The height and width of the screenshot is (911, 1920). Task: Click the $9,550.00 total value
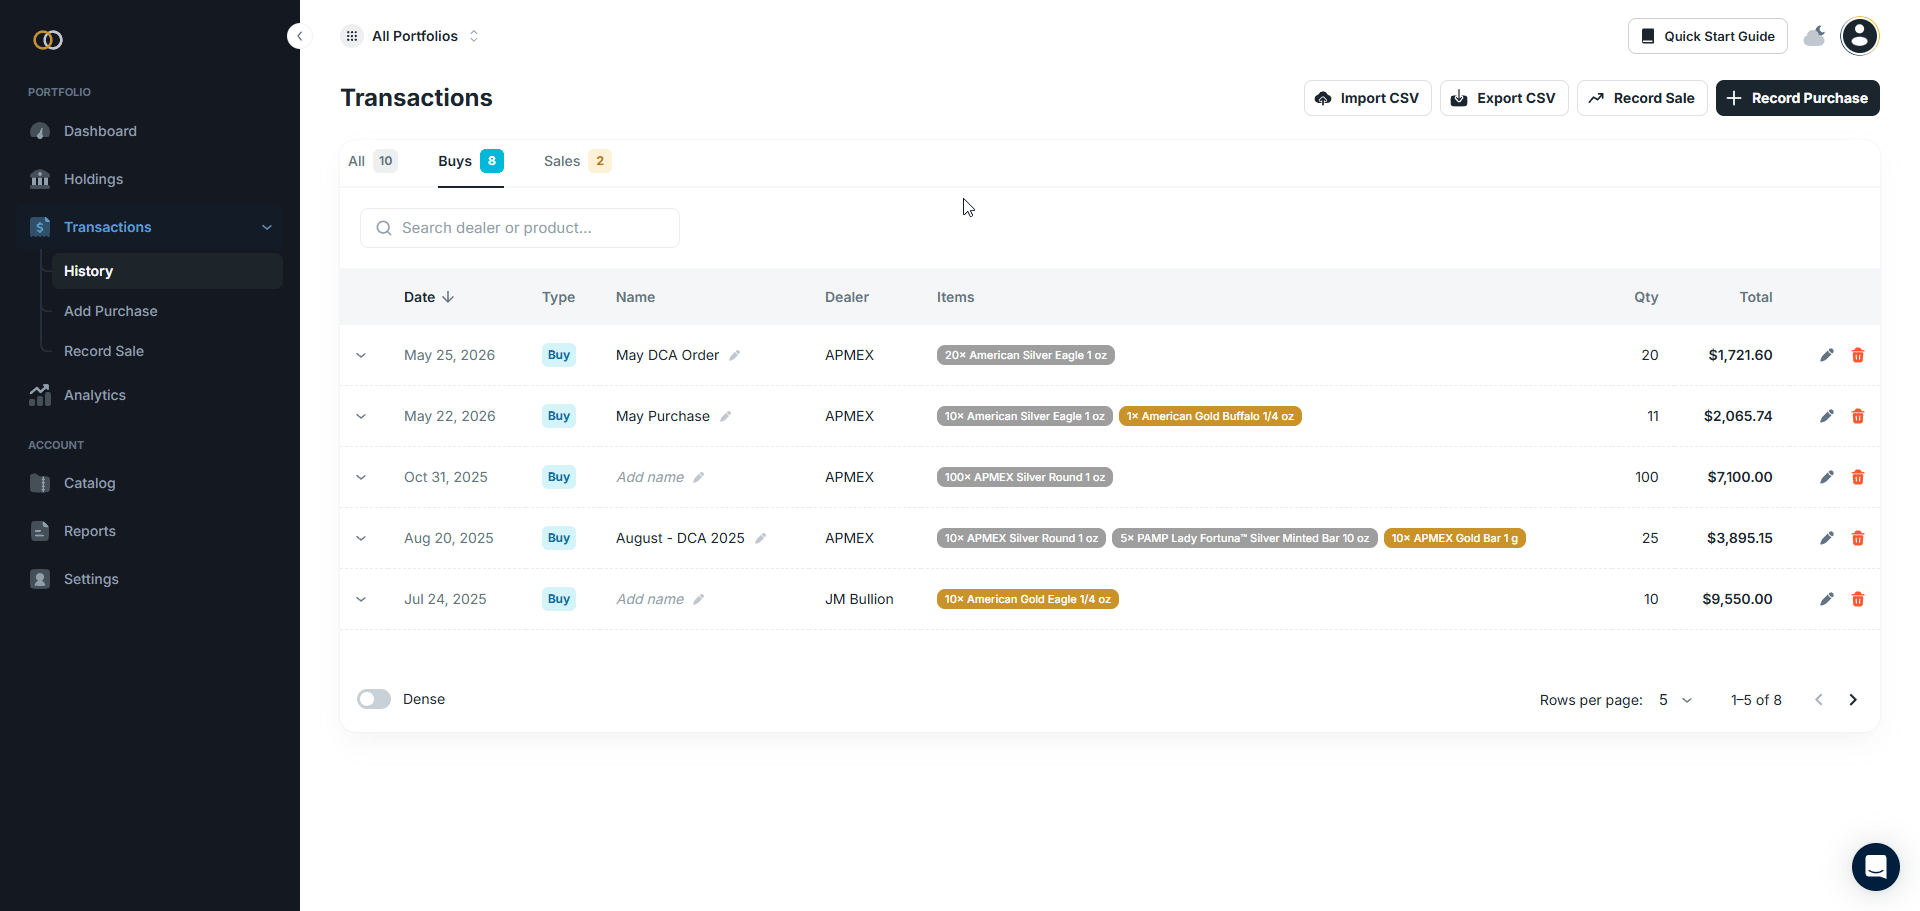(x=1737, y=599)
